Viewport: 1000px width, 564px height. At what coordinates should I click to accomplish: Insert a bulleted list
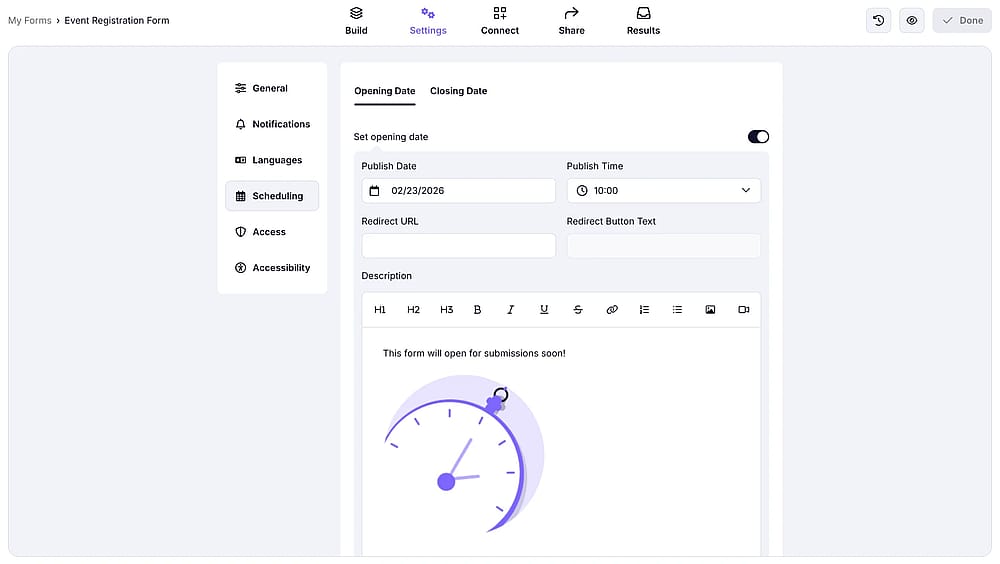click(677, 309)
